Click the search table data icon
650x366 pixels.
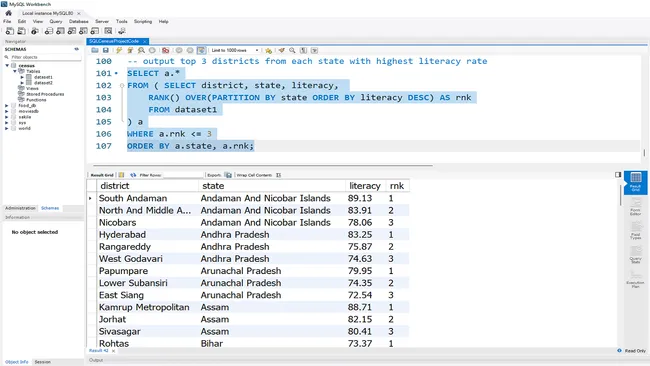click(108, 31)
